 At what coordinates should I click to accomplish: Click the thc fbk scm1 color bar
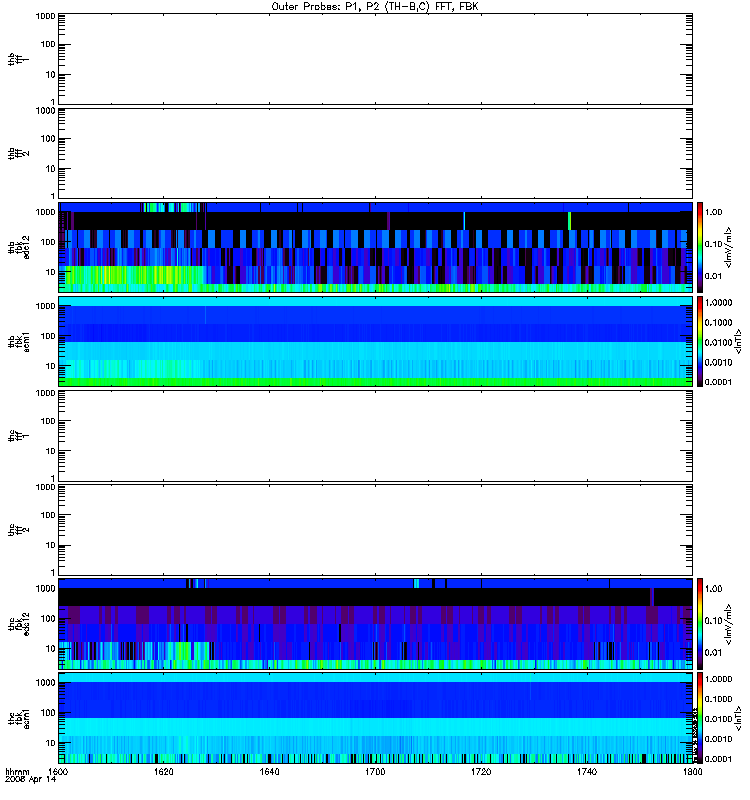[700, 718]
